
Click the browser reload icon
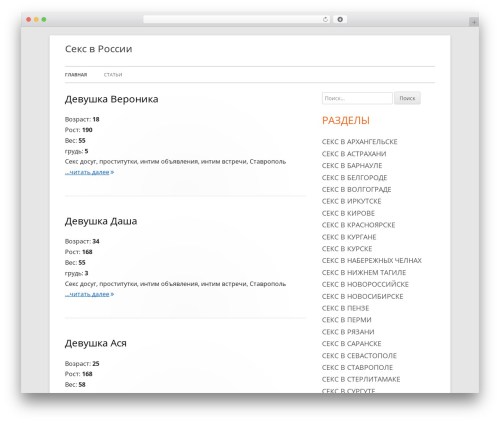pyautogui.click(x=325, y=19)
